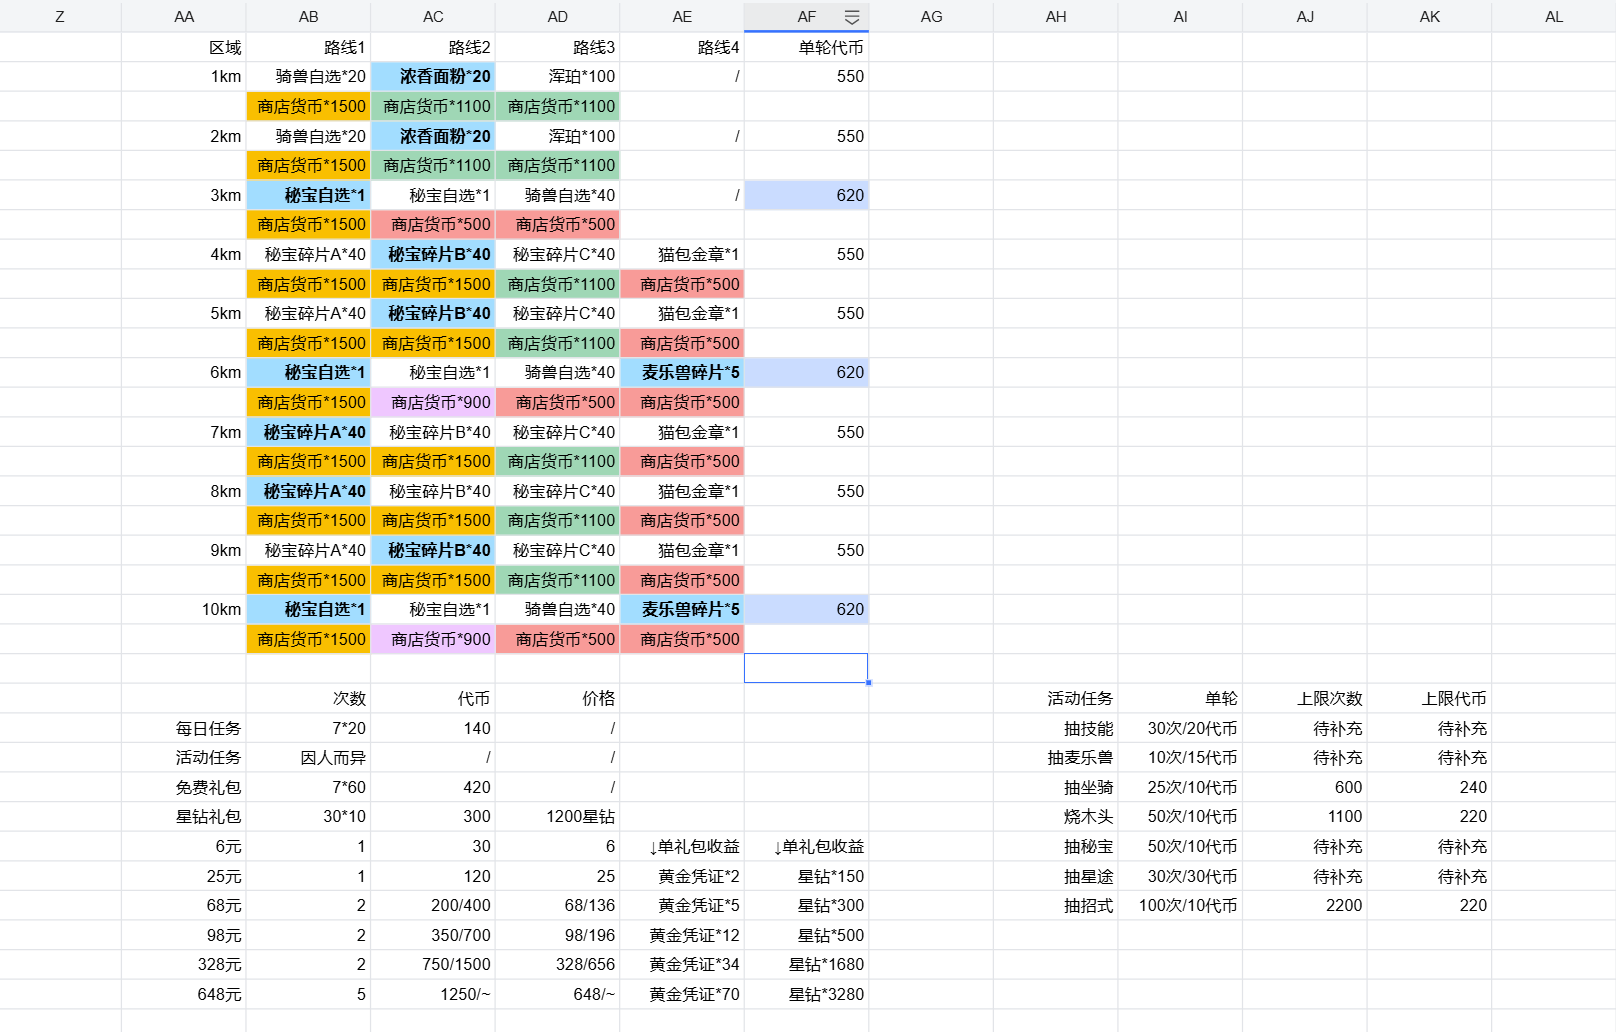Click the '1200星钻' price cell

click(557, 817)
